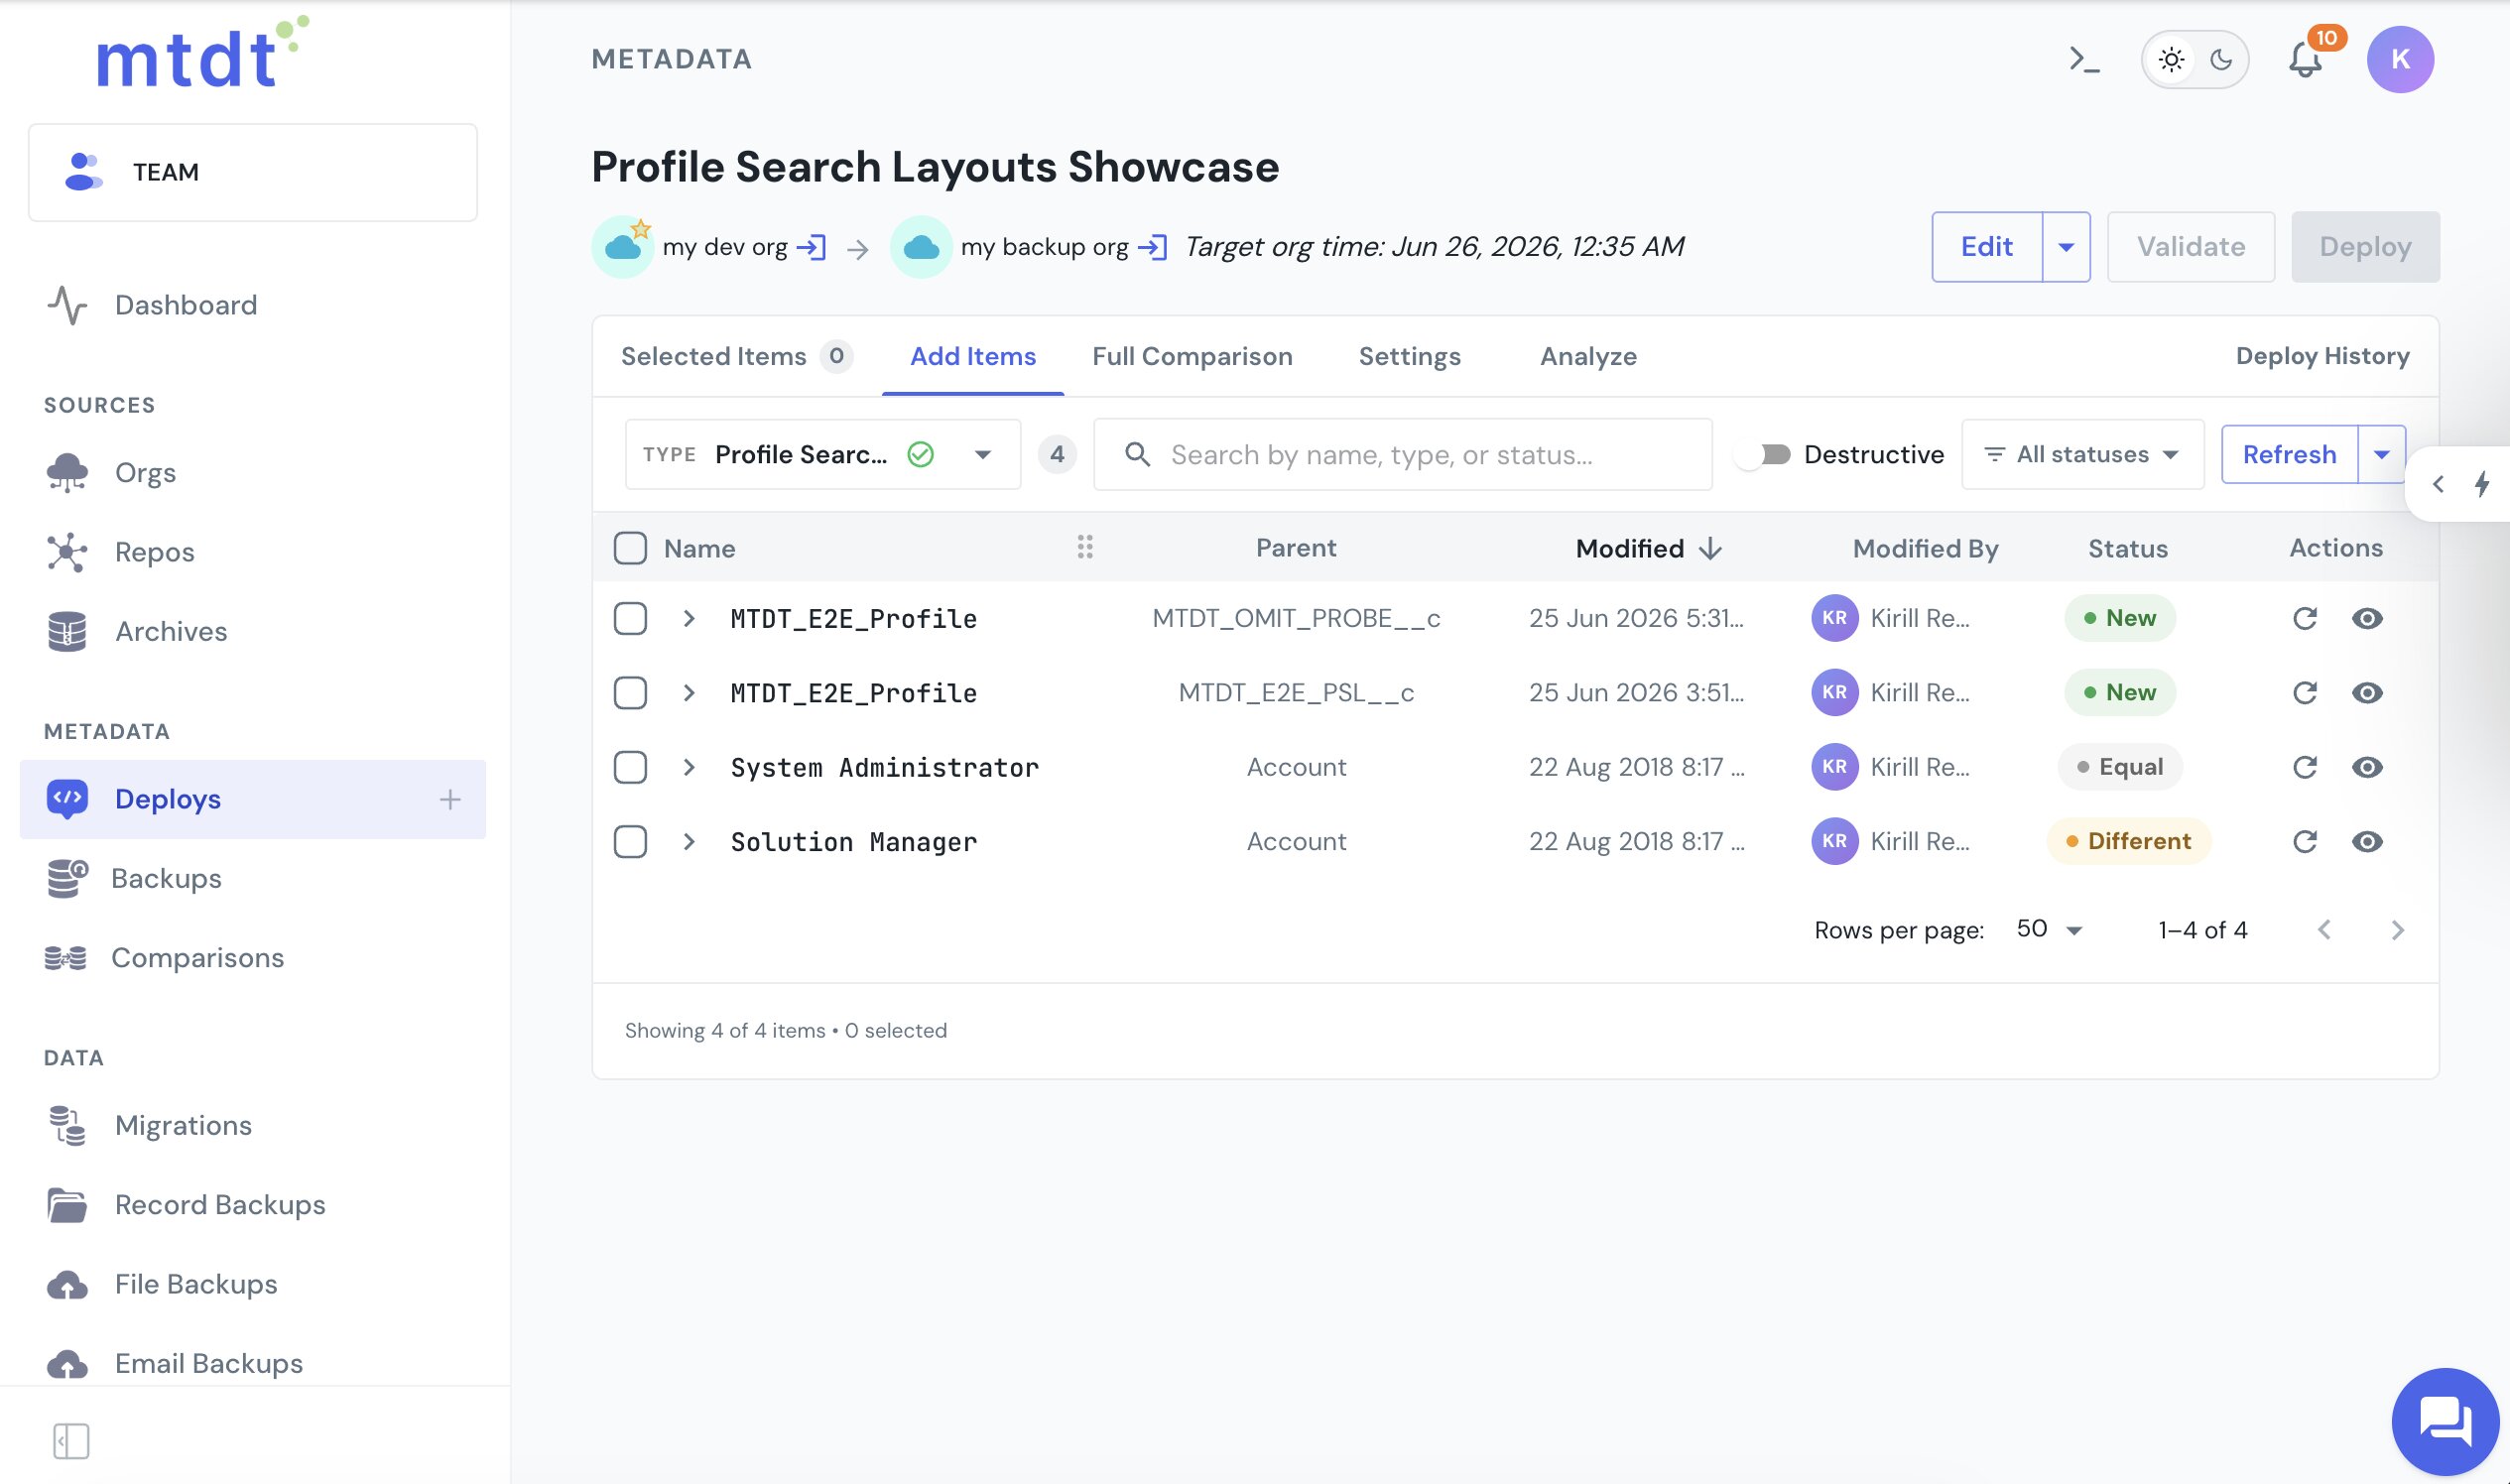Select all rows header checkbox
The height and width of the screenshot is (1484, 2510).
point(630,548)
